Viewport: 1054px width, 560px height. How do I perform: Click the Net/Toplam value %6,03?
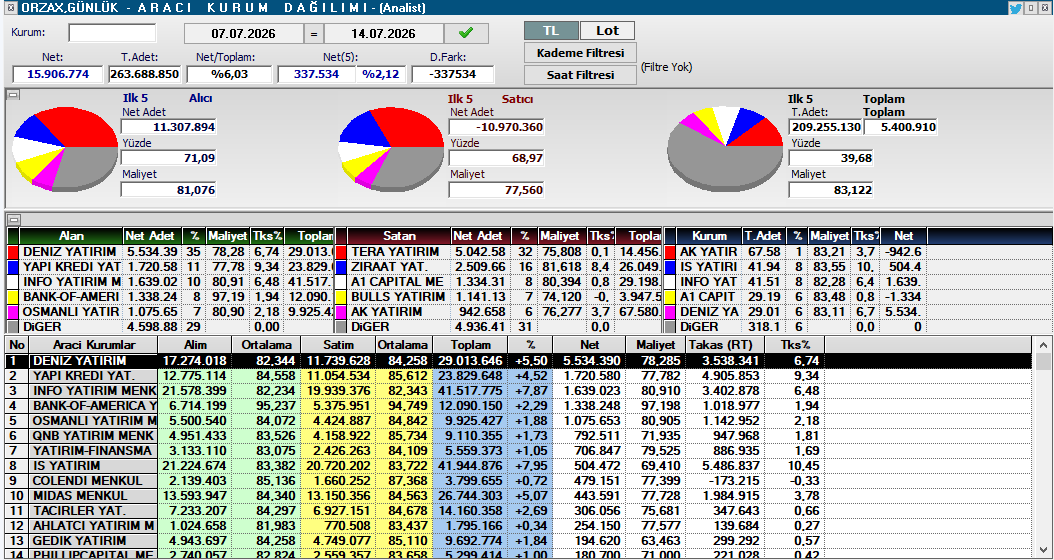(x=229, y=75)
